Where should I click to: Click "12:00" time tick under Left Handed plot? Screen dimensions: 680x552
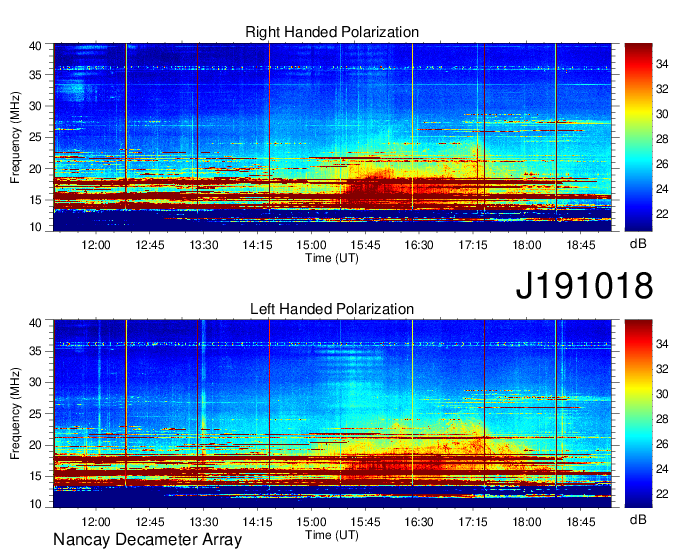pos(96,522)
